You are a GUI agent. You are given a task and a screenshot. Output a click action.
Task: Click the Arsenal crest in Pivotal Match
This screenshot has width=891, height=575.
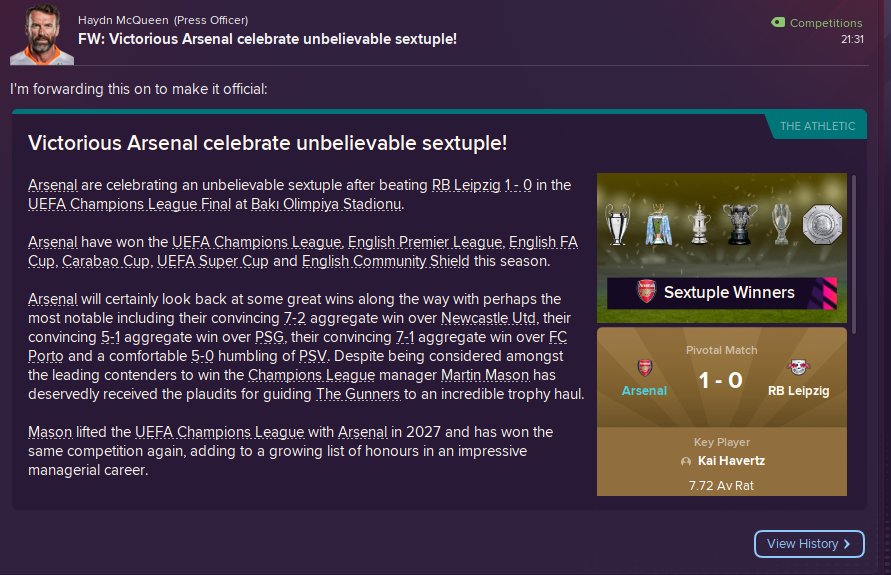(644, 367)
